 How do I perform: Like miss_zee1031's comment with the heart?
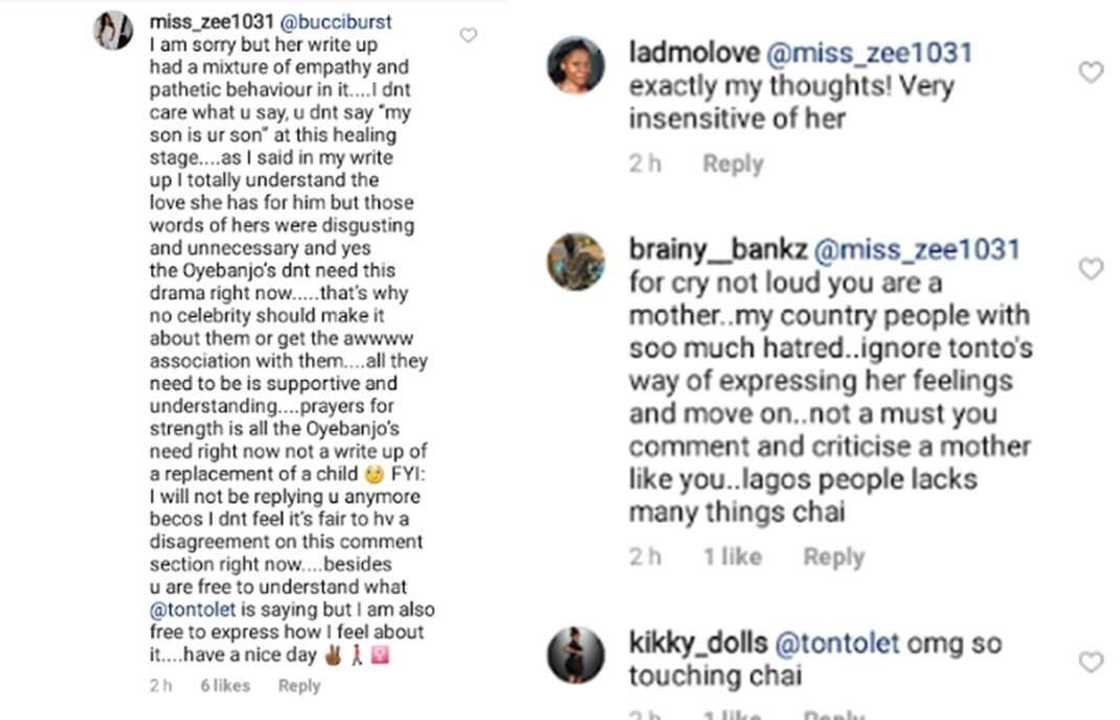(x=468, y=36)
